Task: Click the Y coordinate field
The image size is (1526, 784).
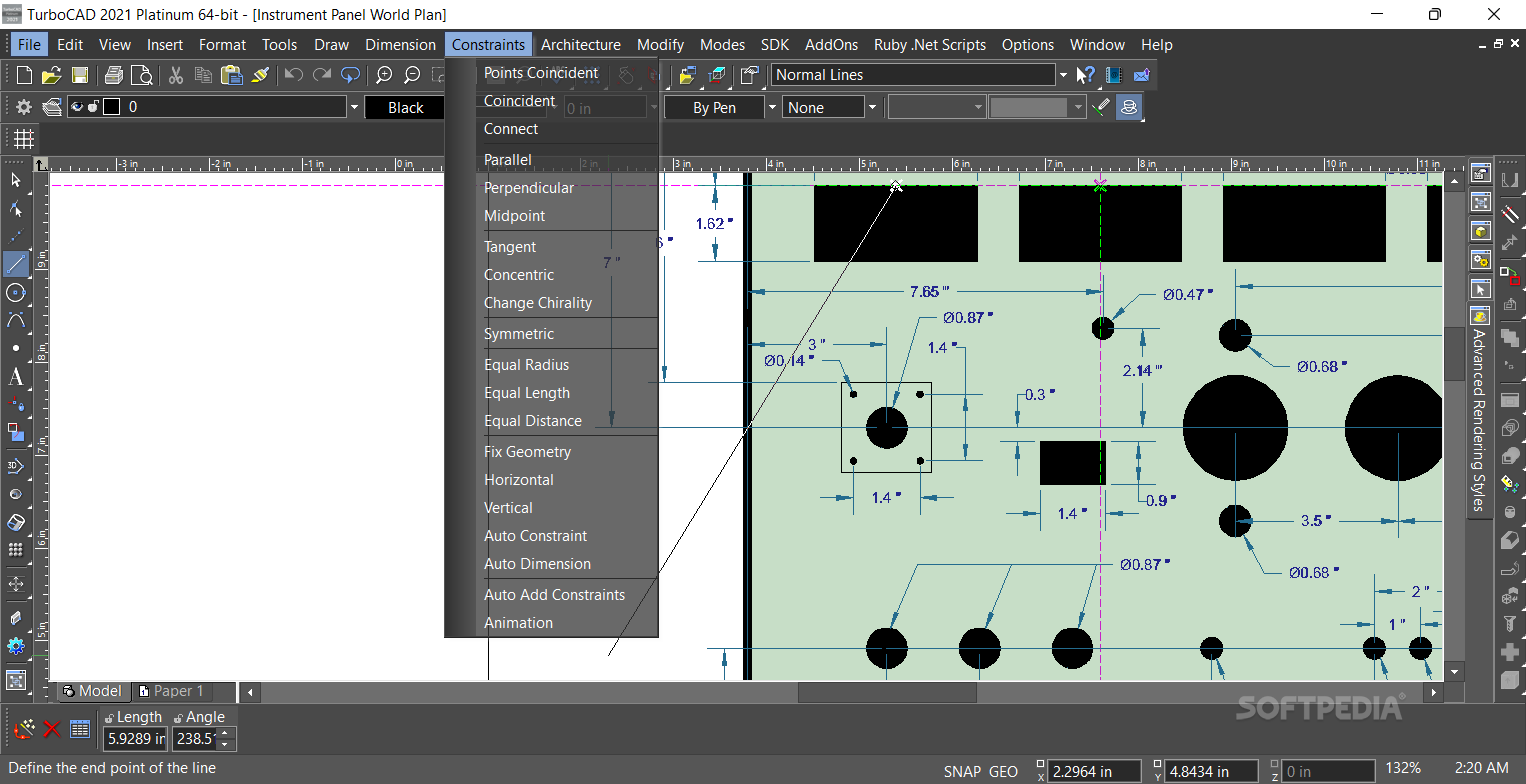Action: 1211,772
